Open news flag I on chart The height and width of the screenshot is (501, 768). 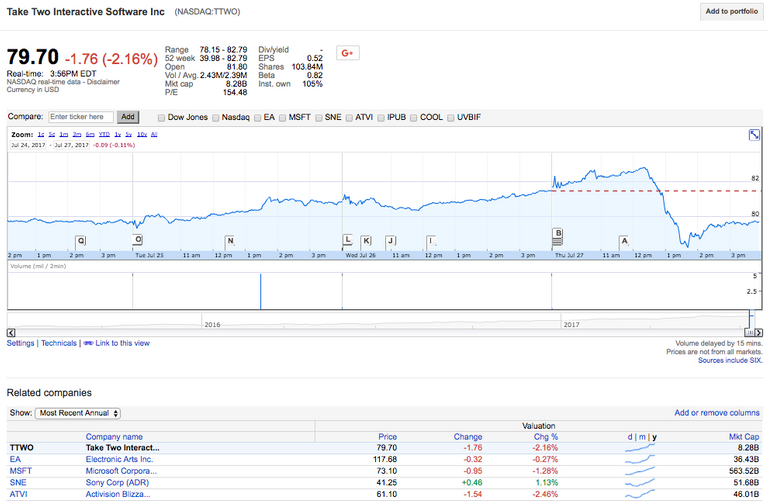431,241
